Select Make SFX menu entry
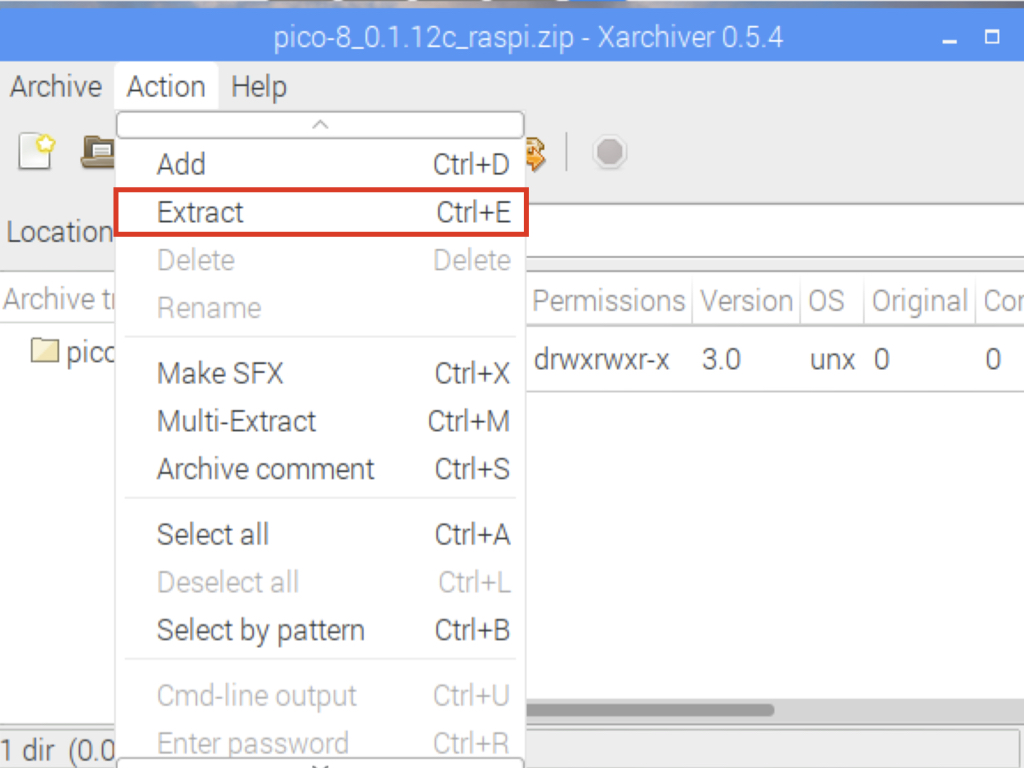Image resolution: width=1024 pixels, height=768 pixels. pyautogui.click(x=321, y=374)
